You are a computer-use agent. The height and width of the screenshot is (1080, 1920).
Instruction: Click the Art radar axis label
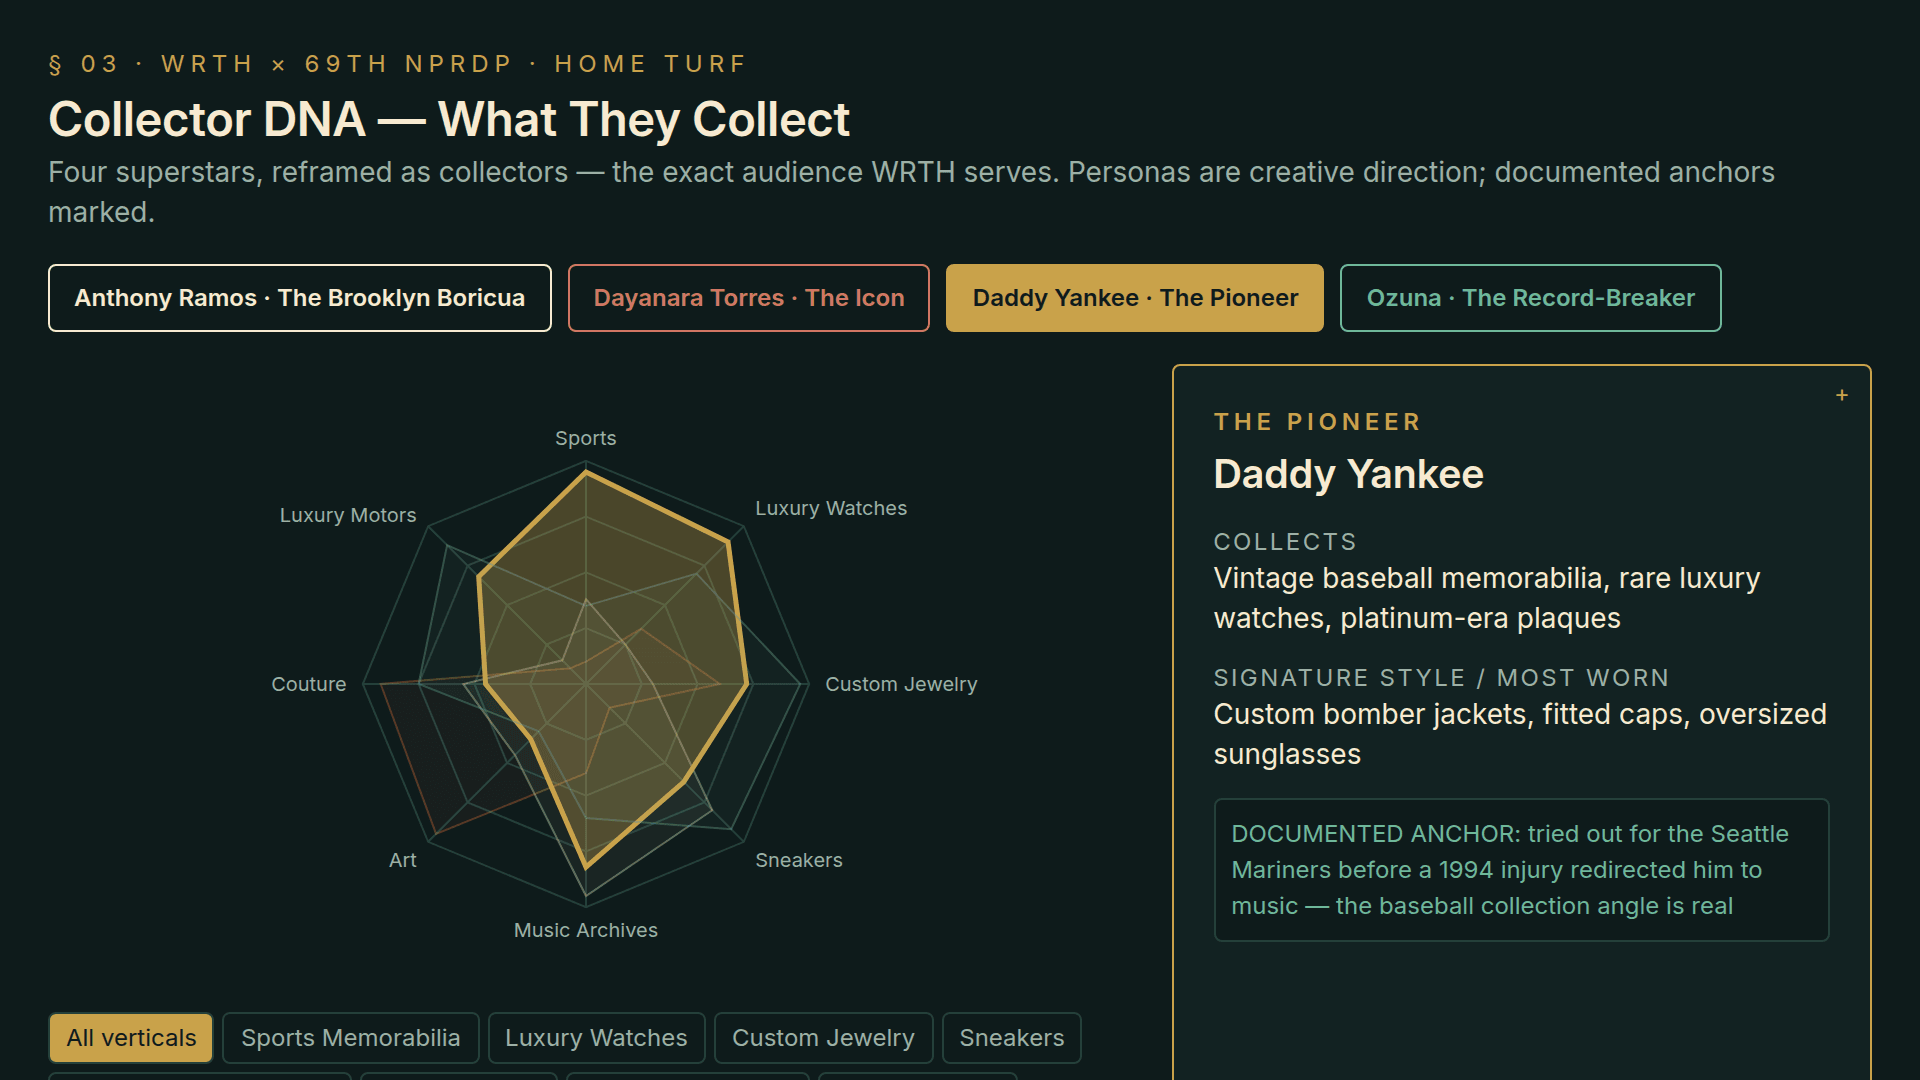click(403, 860)
